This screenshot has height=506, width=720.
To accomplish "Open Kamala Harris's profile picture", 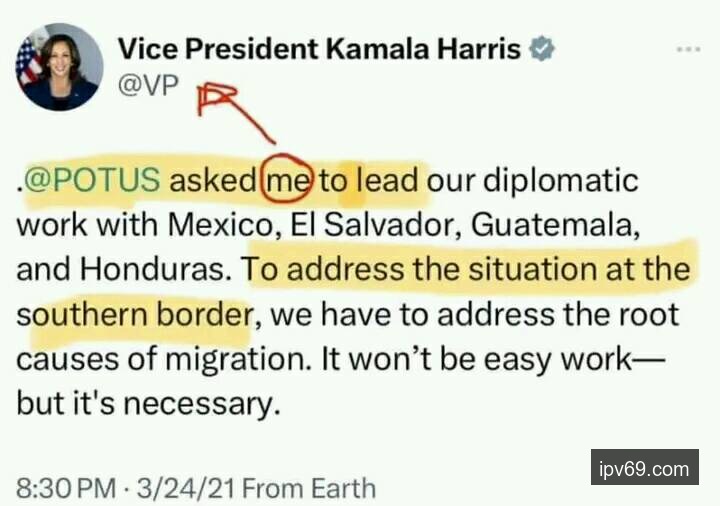I will [59, 67].
